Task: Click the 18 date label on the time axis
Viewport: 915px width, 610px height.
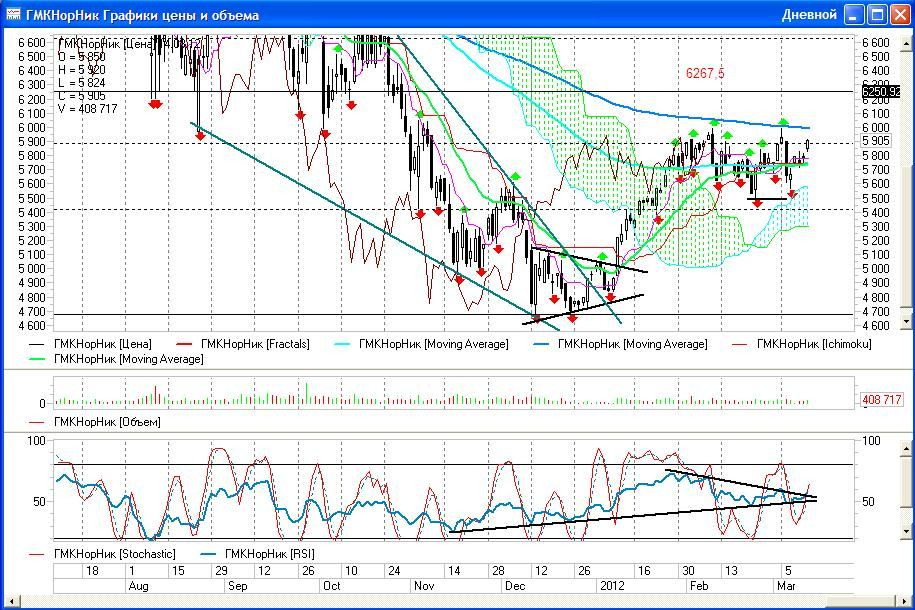Action: coord(92,571)
